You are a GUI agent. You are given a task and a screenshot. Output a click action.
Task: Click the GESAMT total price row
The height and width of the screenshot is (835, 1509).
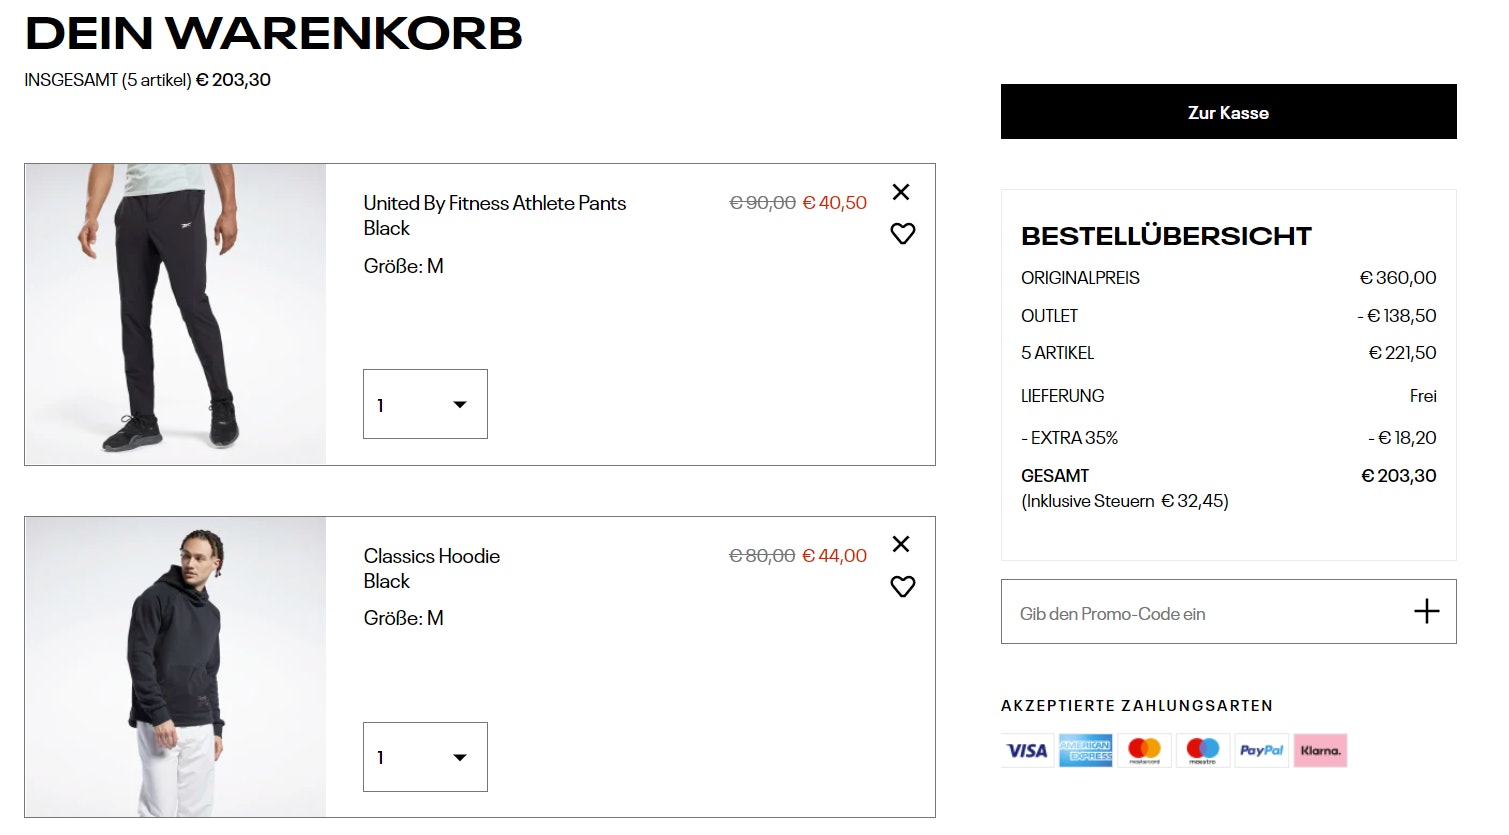click(x=1228, y=476)
